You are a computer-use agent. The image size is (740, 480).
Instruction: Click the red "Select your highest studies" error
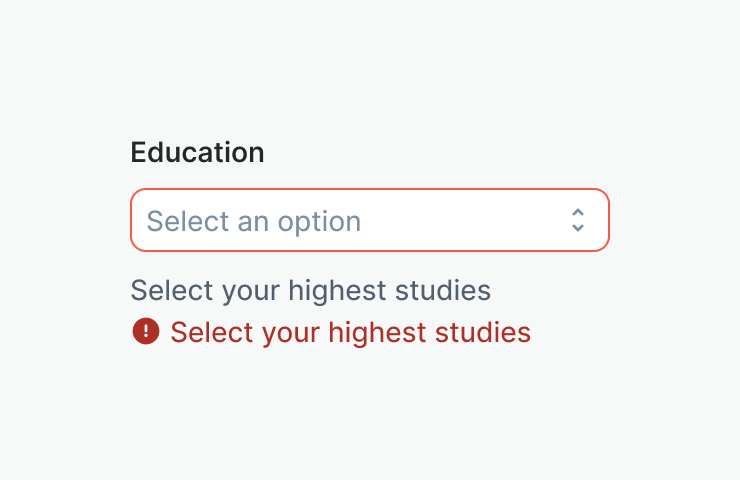350,332
